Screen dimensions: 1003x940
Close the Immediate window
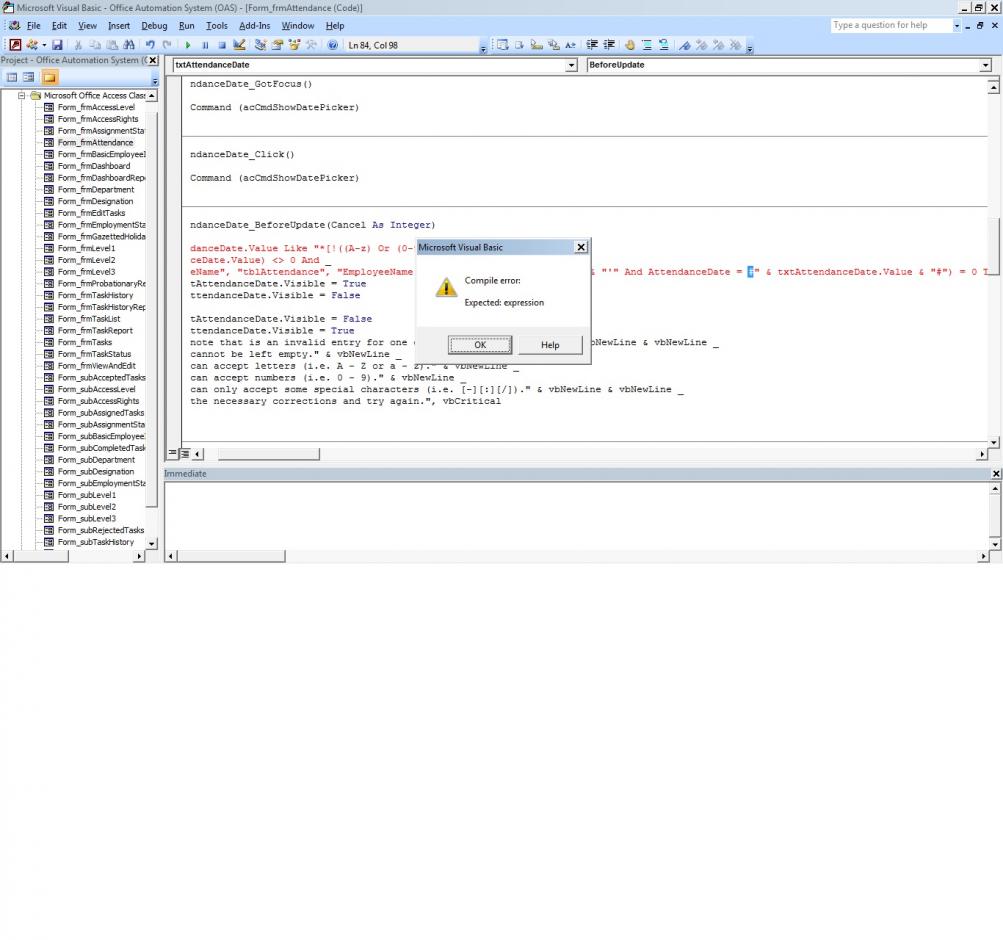[x=995, y=474]
